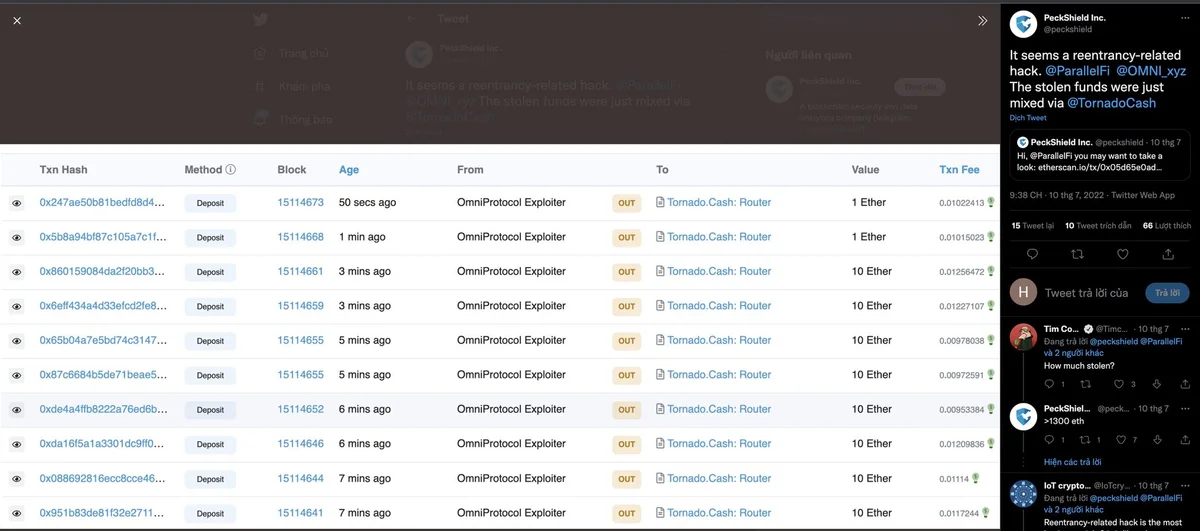Screen dimensions: 1200x531
Task: Click Deposit method badge in 0xde4a4ffb82 row
Action: pyautogui.click(x=210, y=410)
